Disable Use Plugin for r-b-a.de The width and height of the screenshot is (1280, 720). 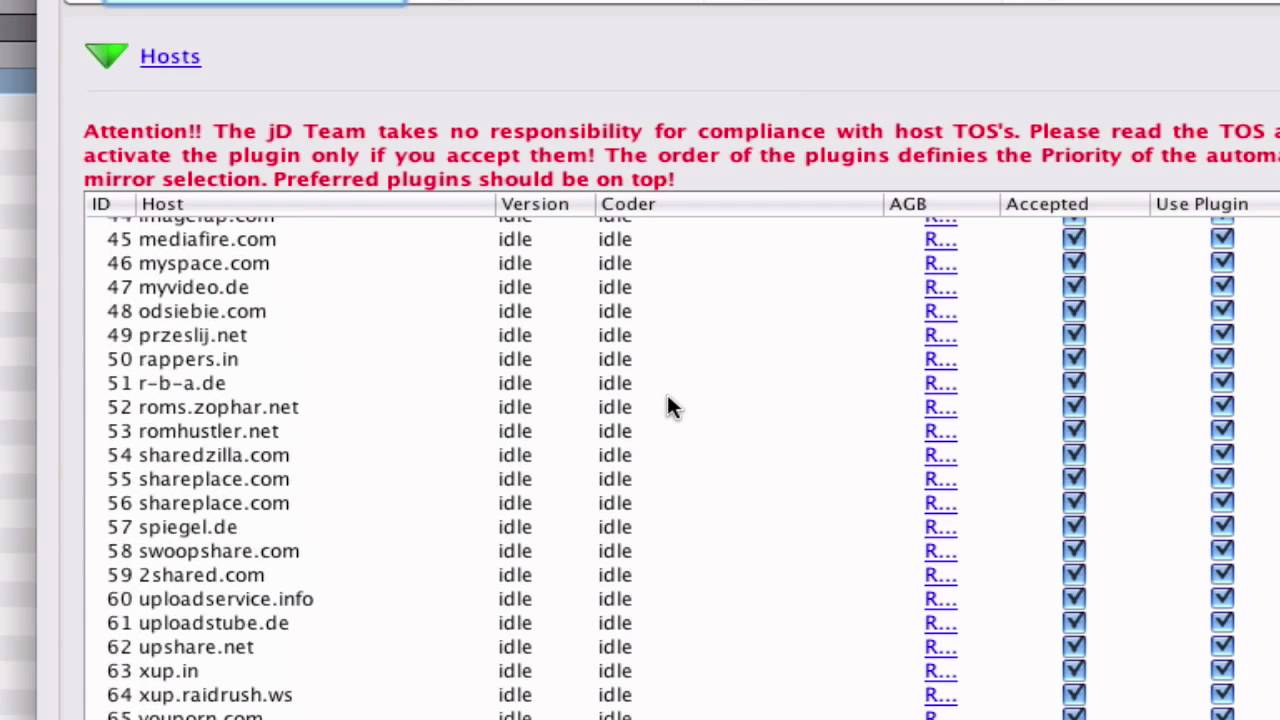tap(1222, 382)
